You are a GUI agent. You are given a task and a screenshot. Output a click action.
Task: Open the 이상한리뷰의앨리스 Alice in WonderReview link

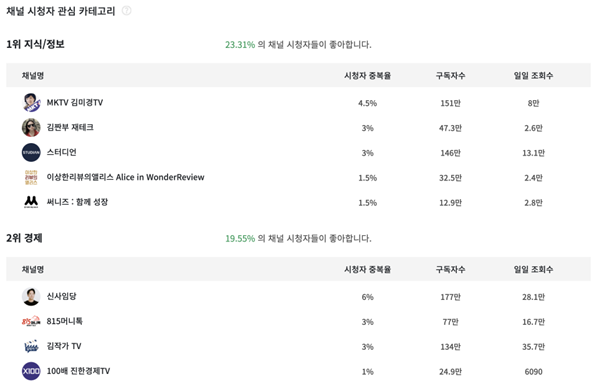pos(126,177)
